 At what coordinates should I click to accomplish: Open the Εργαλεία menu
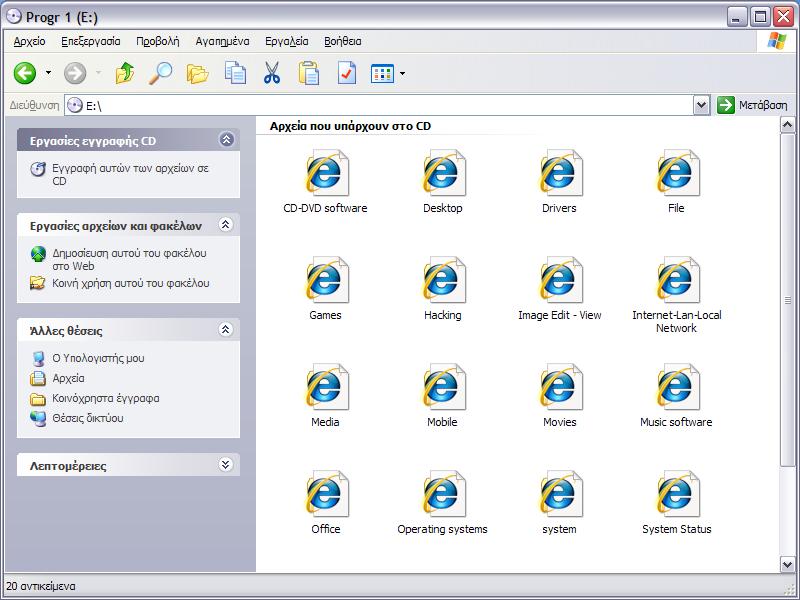[x=287, y=41]
